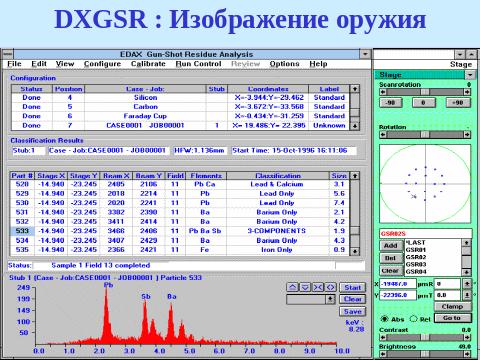Reset scan rotation with the 0 button
Screen dimensions: 480x360
pos(423,102)
